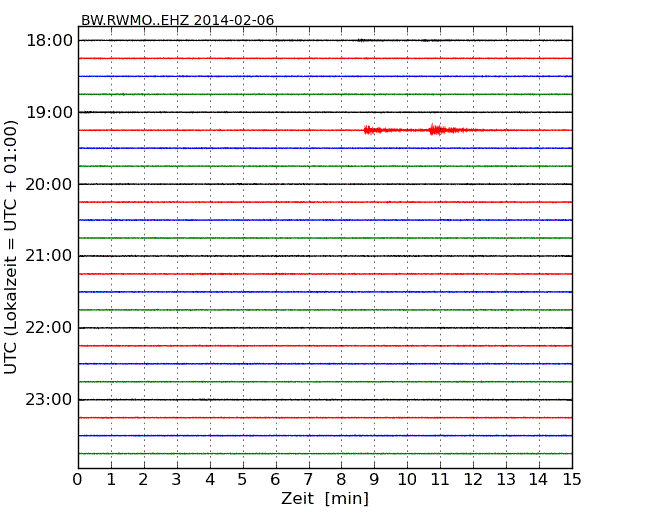Click the 19:00 time label
650x520 pixels.
coord(49,112)
